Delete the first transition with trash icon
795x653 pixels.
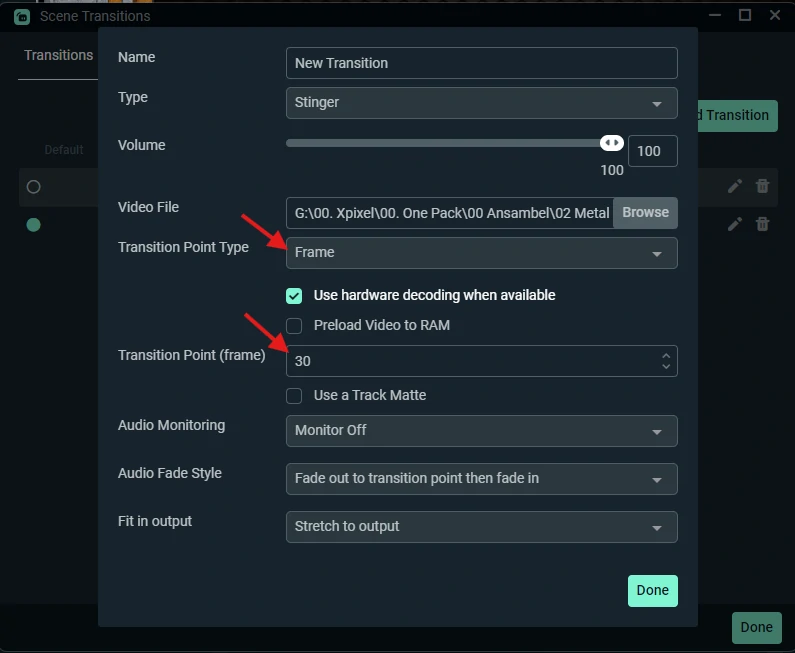coord(762,186)
